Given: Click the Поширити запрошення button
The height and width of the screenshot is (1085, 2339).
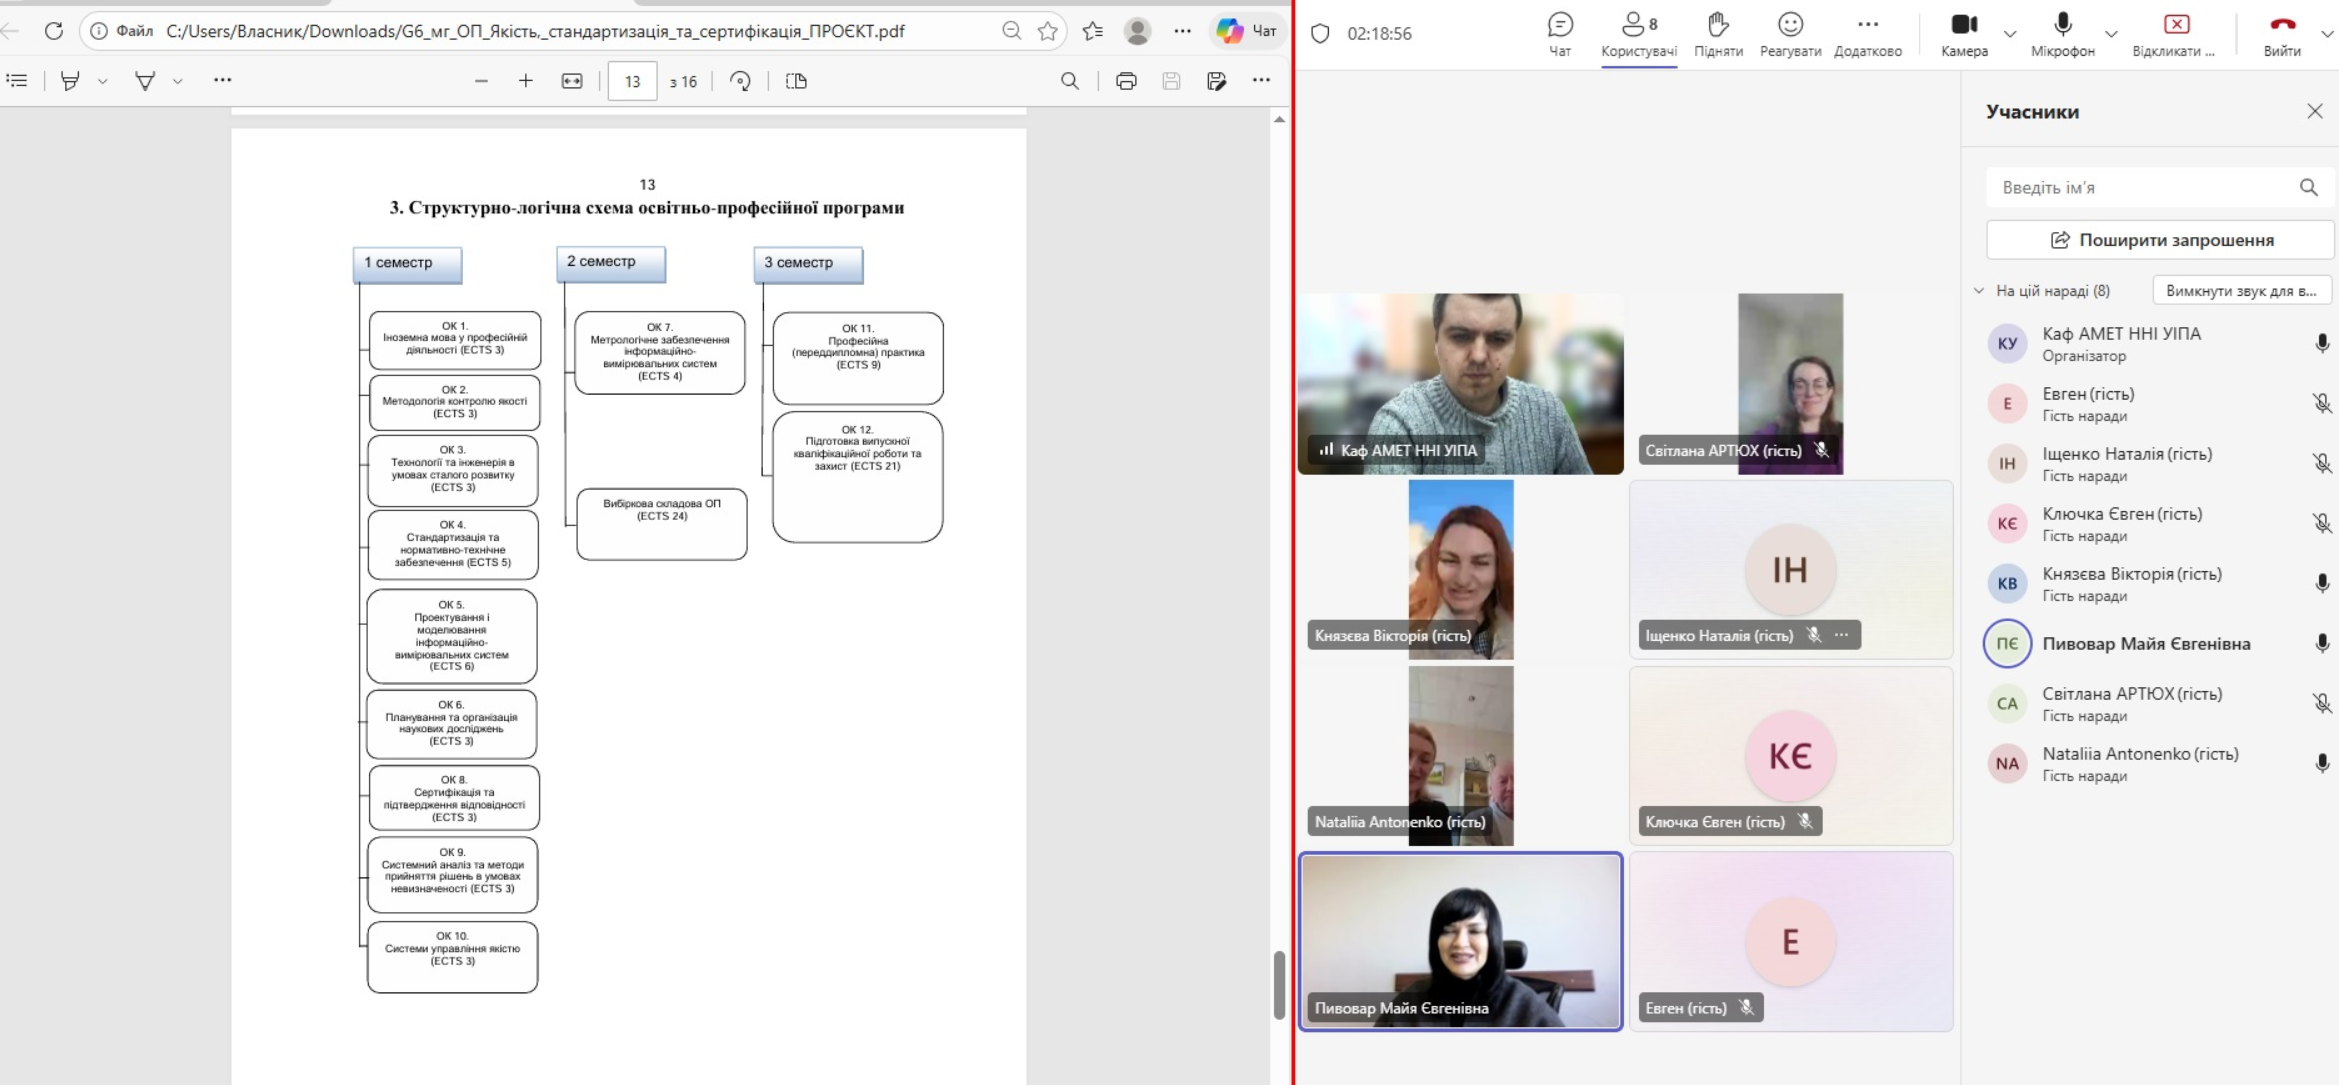Looking at the screenshot, I should pos(2160,240).
